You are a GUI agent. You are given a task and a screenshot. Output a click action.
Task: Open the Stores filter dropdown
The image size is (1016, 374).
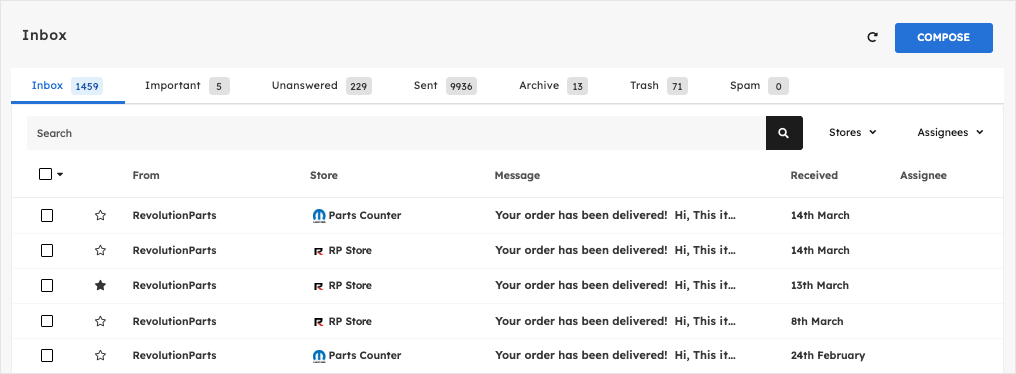point(853,132)
